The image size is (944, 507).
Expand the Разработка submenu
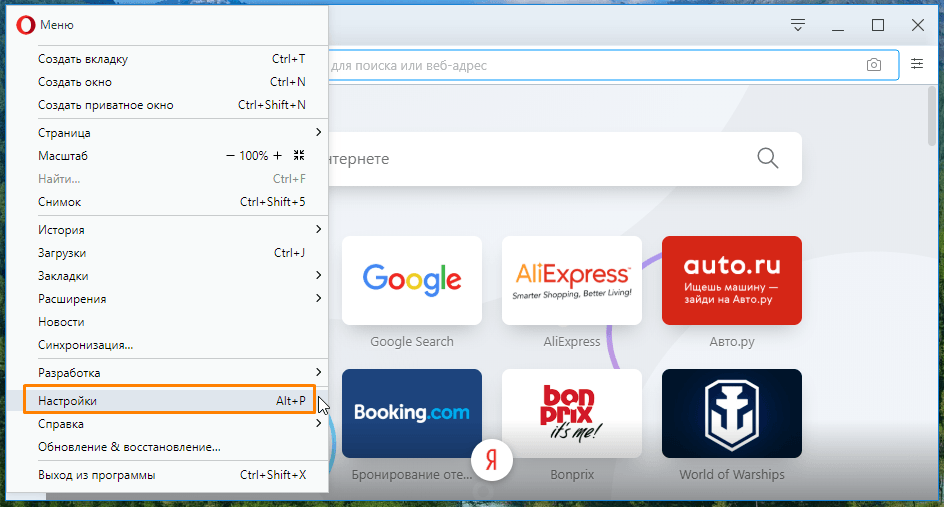click(167, 373)
